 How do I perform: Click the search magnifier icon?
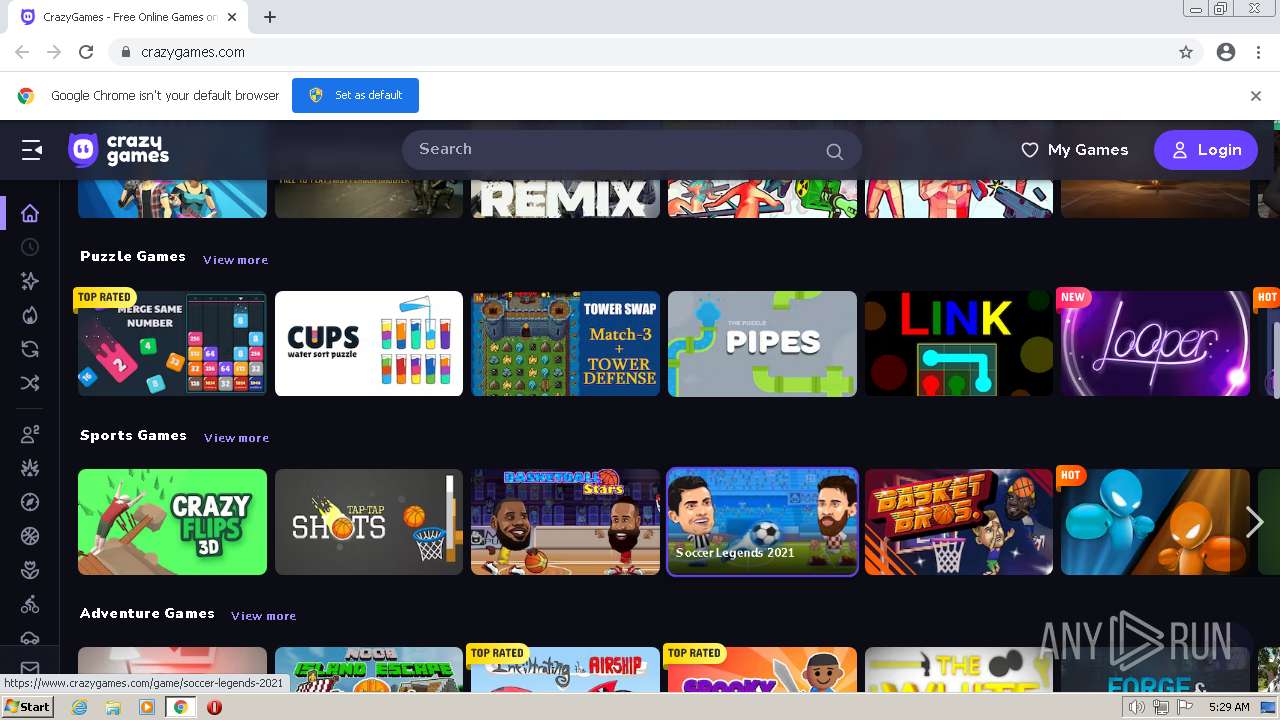point(834,151)
